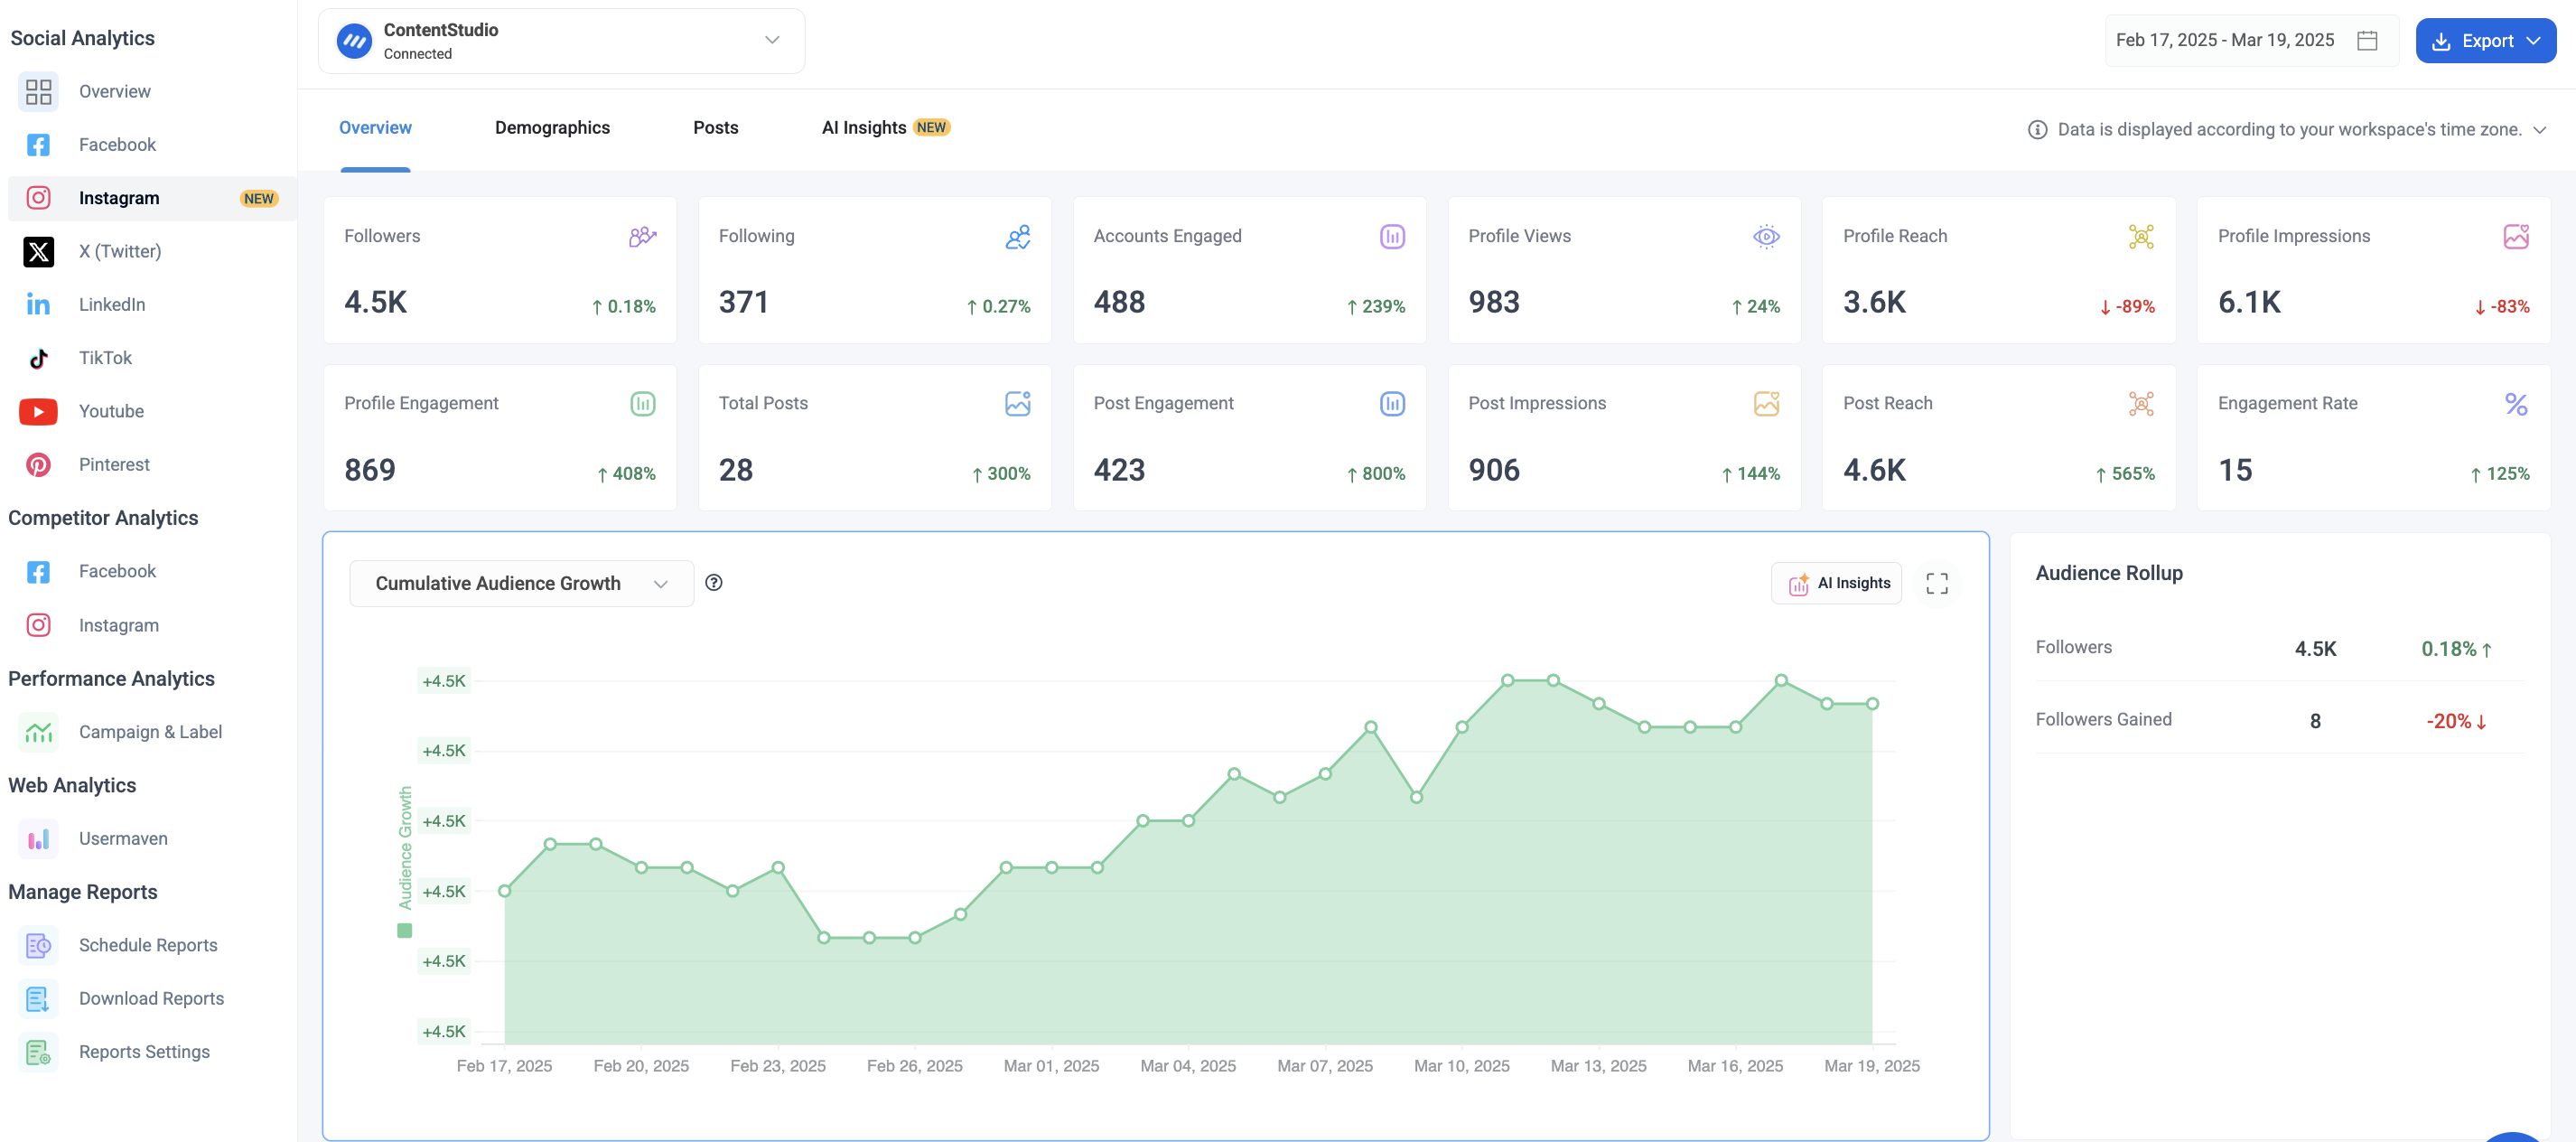This screenshot has width=2576, height=1142.
Task: Switch to the Demographics tab
Action: 552,128
